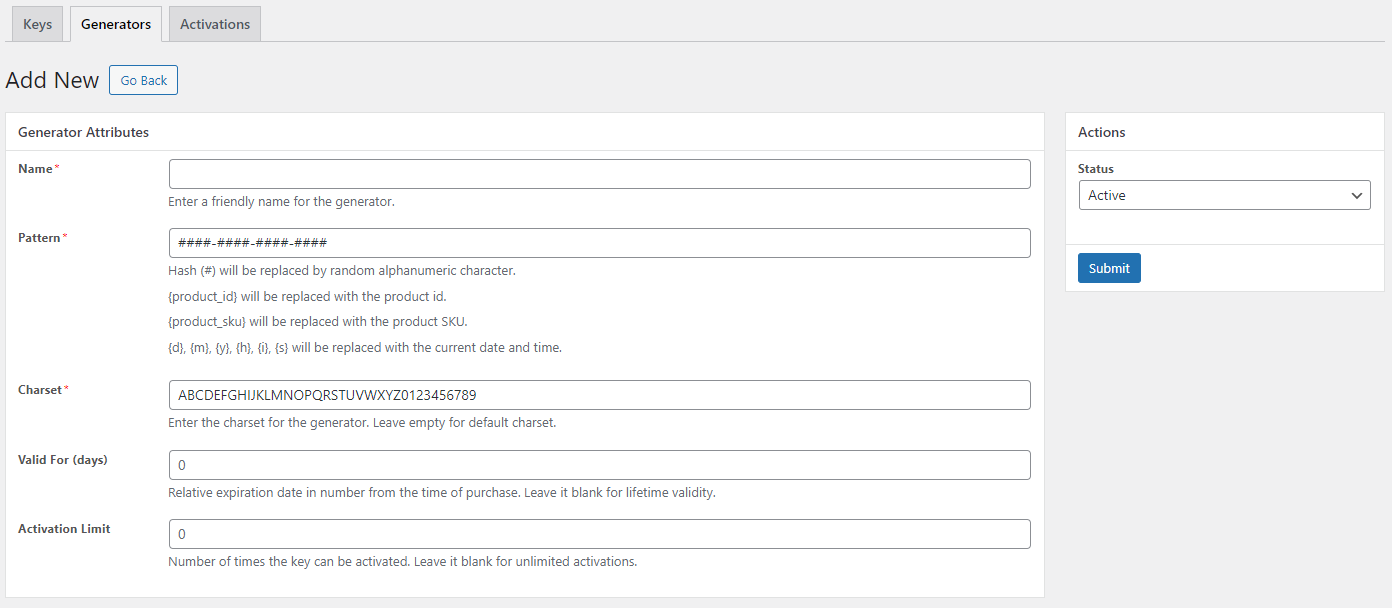Image resolution: width=1392 pixels, height=608 pixels.
Task: Expand the Status dropdown showing Active
Action: click(x=1224, y=195)
